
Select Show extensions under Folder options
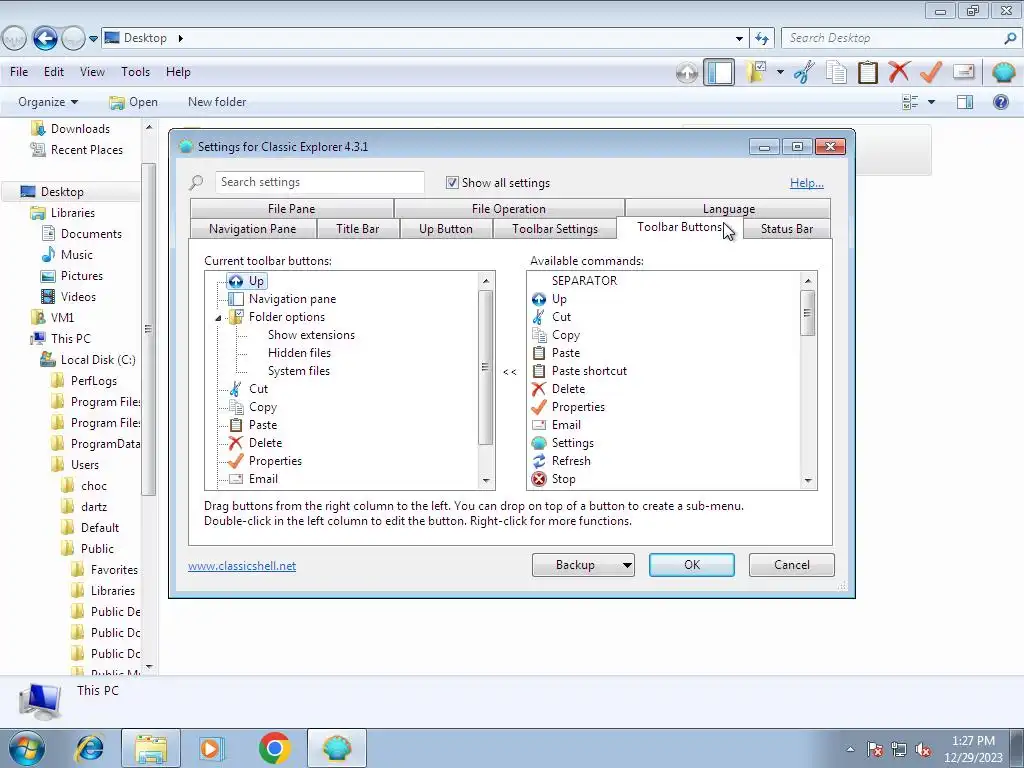(311, 335)
